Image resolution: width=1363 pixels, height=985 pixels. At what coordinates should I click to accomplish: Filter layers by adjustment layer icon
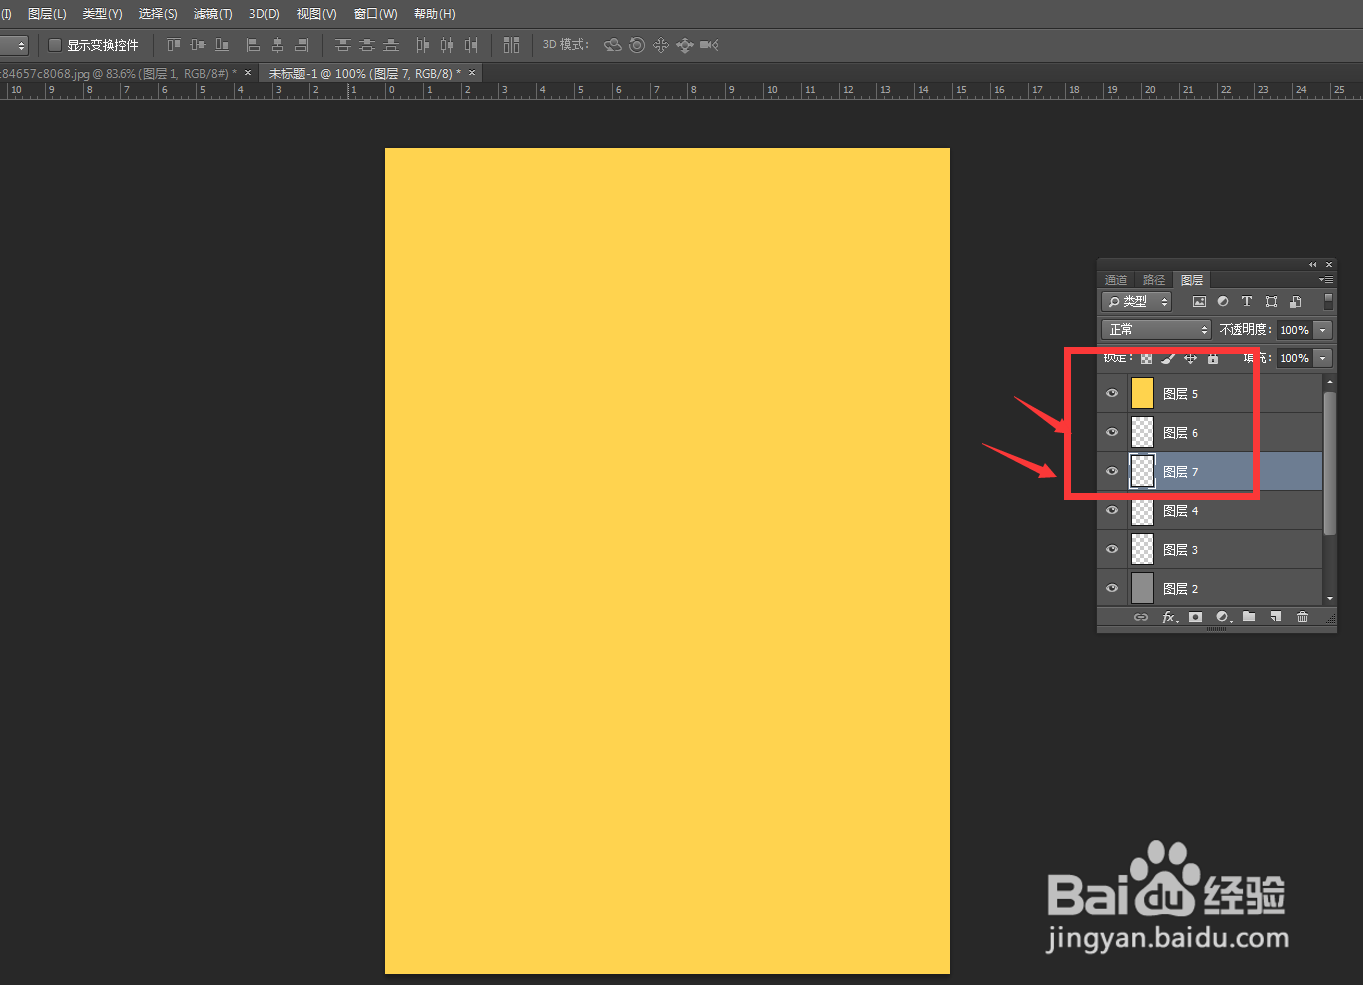coord(1223,301)
